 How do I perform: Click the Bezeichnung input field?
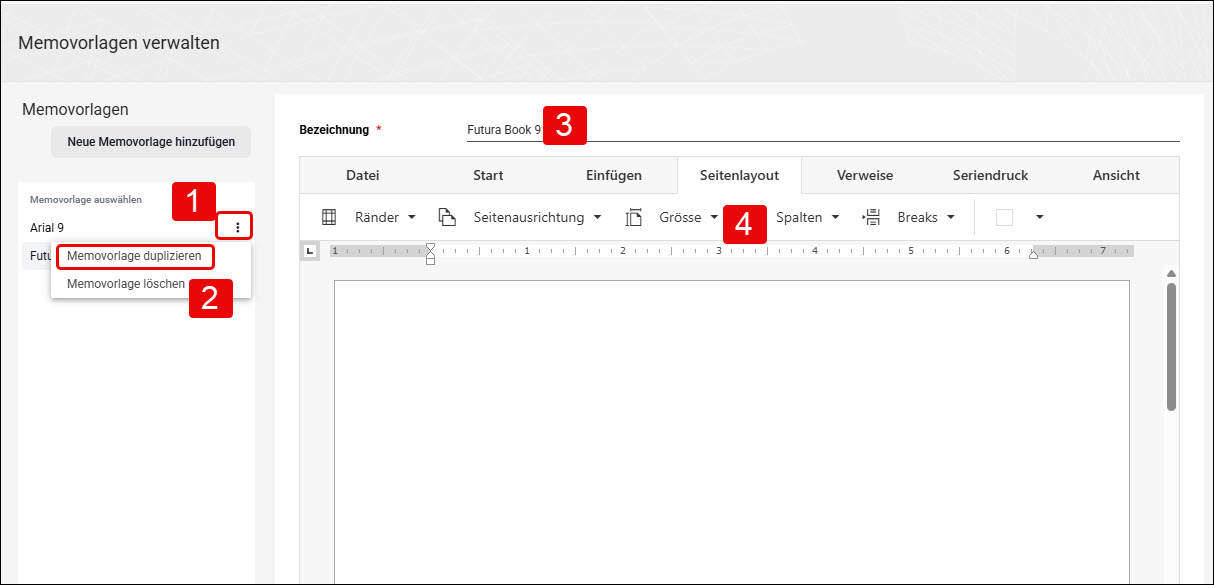pyautogui.click(x=823, y=130)
